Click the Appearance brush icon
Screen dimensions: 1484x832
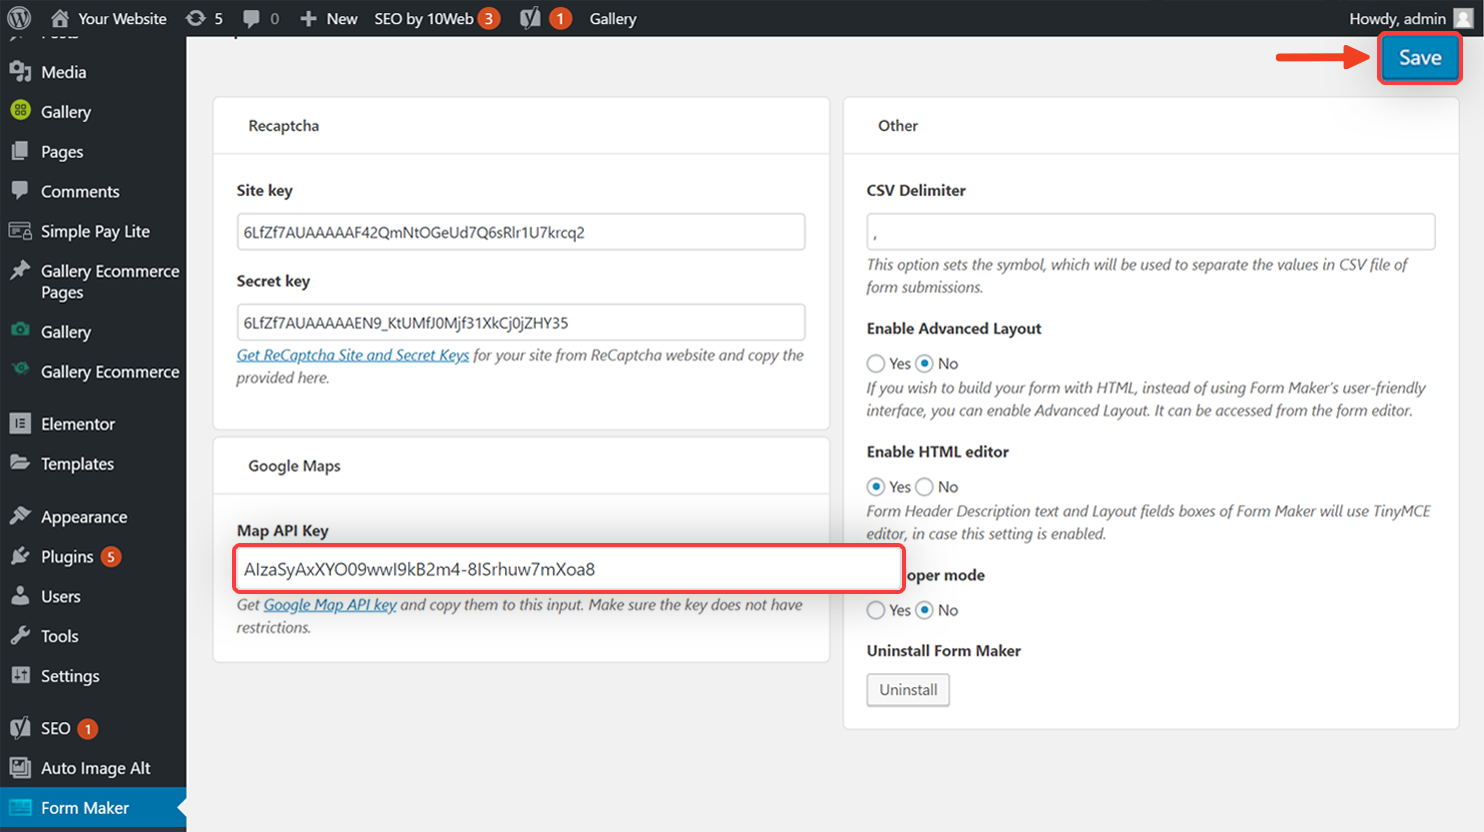20,516
